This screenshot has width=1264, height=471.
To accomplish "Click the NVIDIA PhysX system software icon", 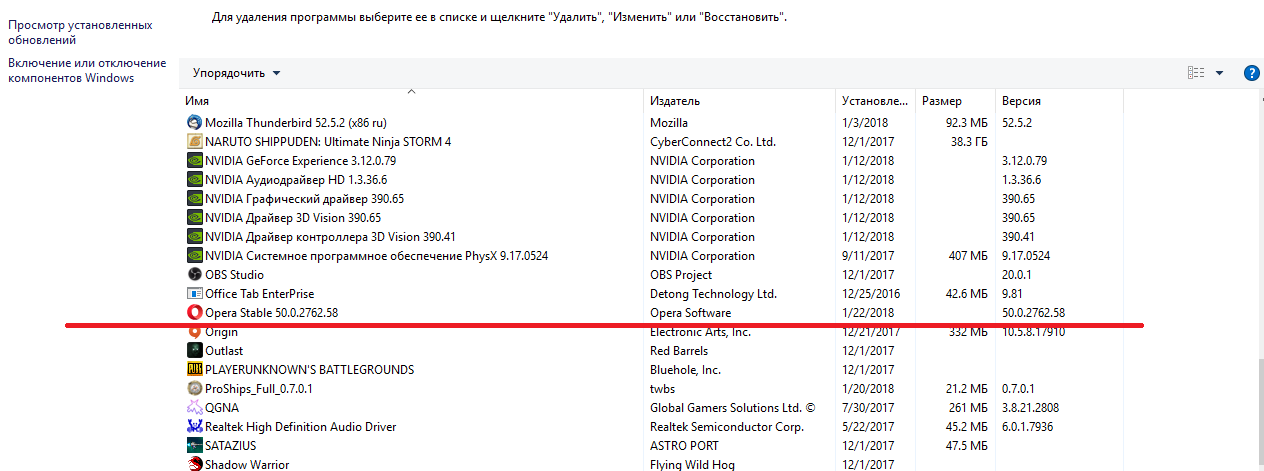I will click(195, 255).
